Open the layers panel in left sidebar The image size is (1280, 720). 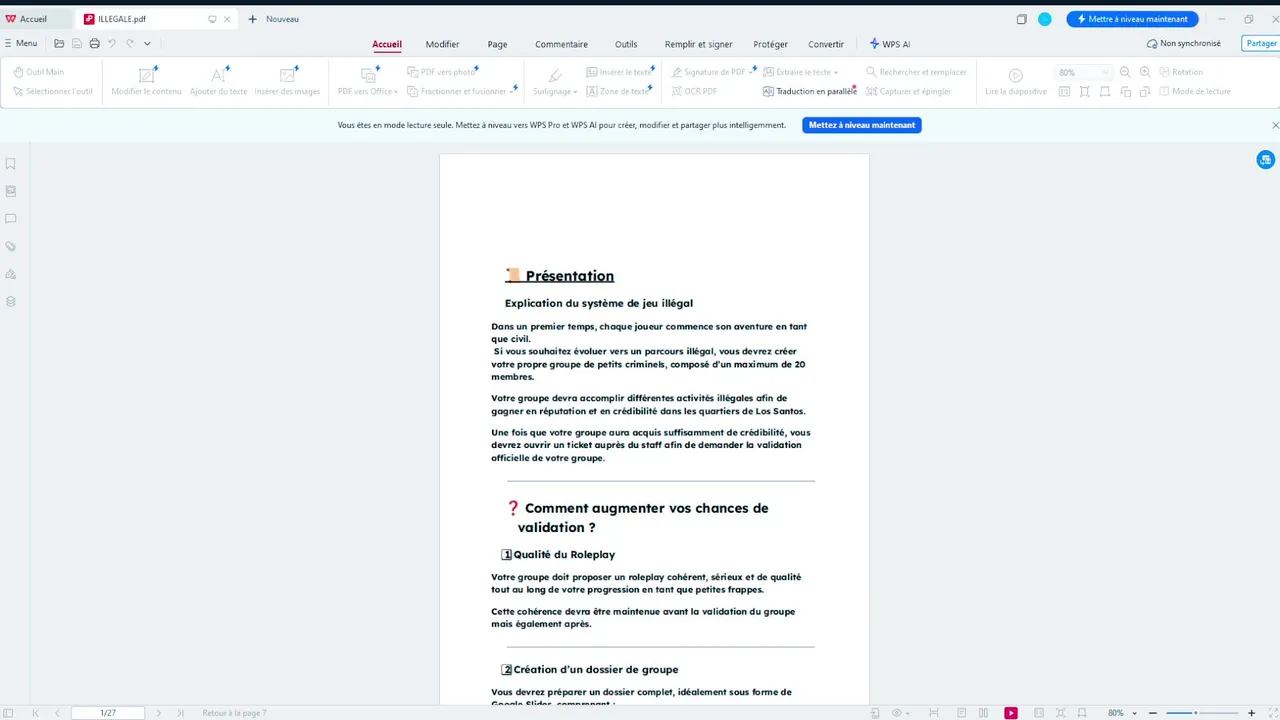tap(11, 301)
